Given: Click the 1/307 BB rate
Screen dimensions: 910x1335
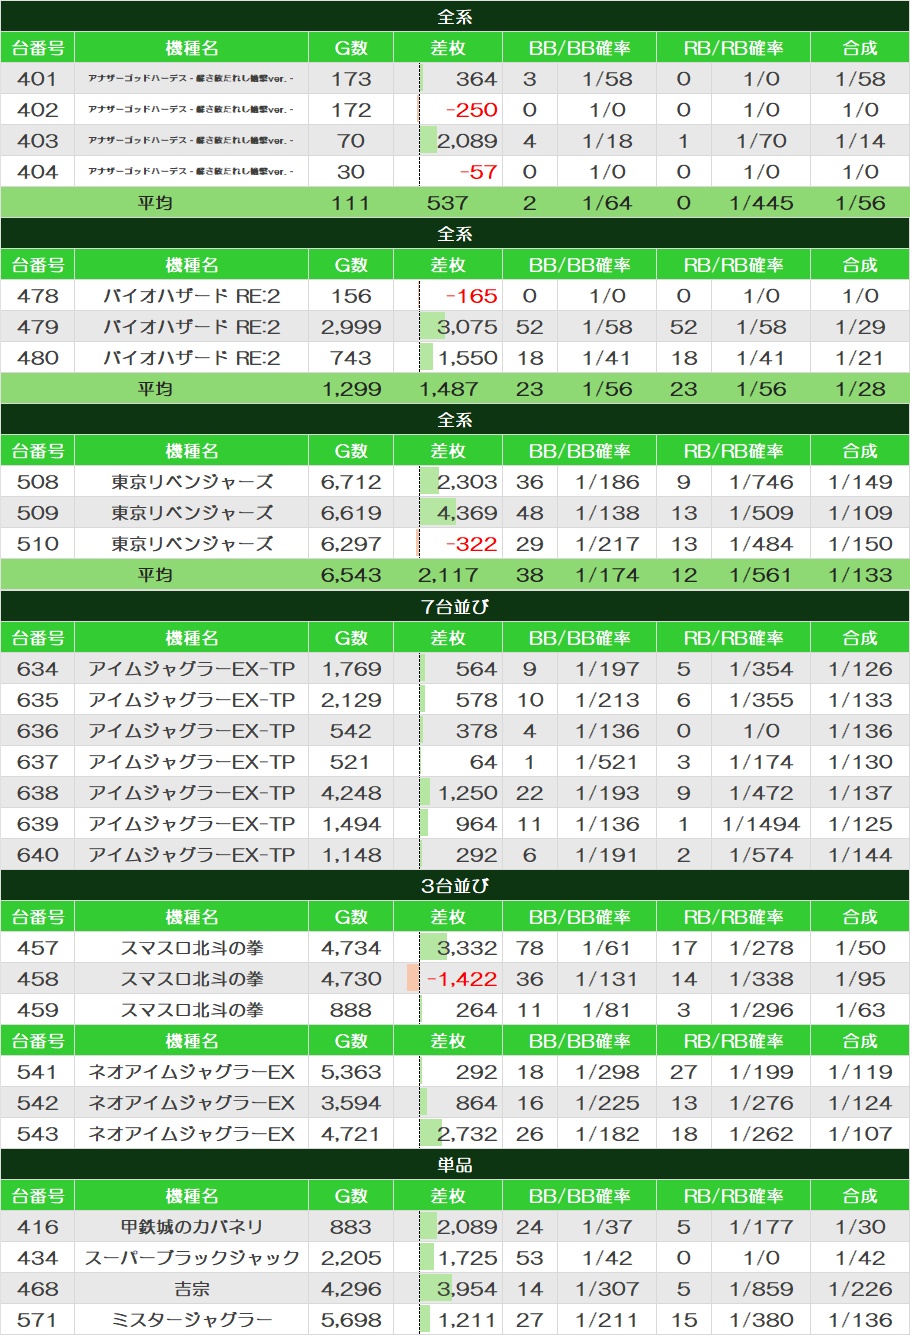Looking at the screenshot, I should (x=607, y=1289).
